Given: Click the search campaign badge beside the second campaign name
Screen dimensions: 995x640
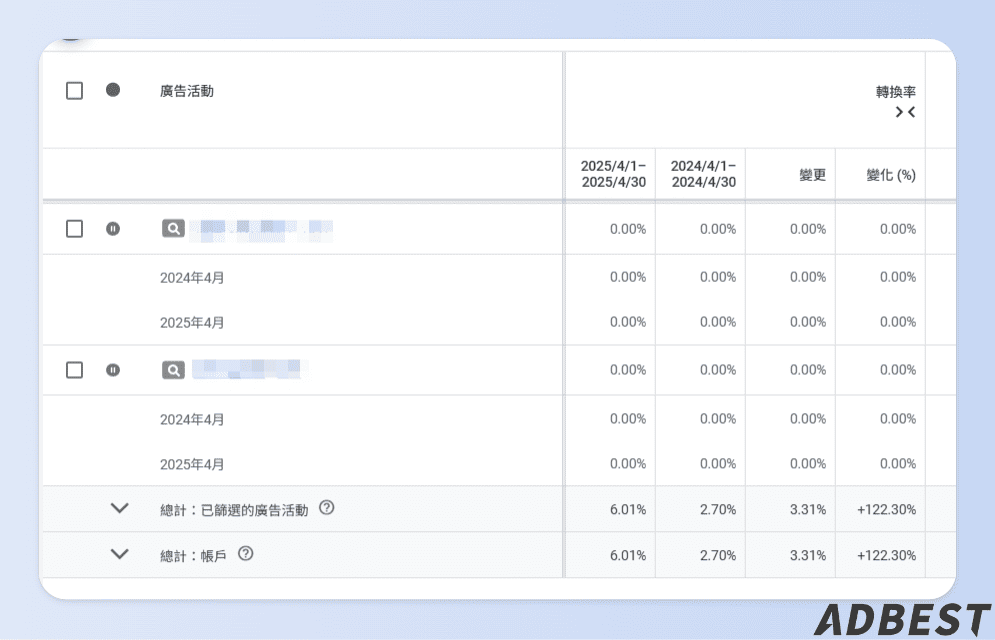Looking at the screenshot, I should (172, 369).
